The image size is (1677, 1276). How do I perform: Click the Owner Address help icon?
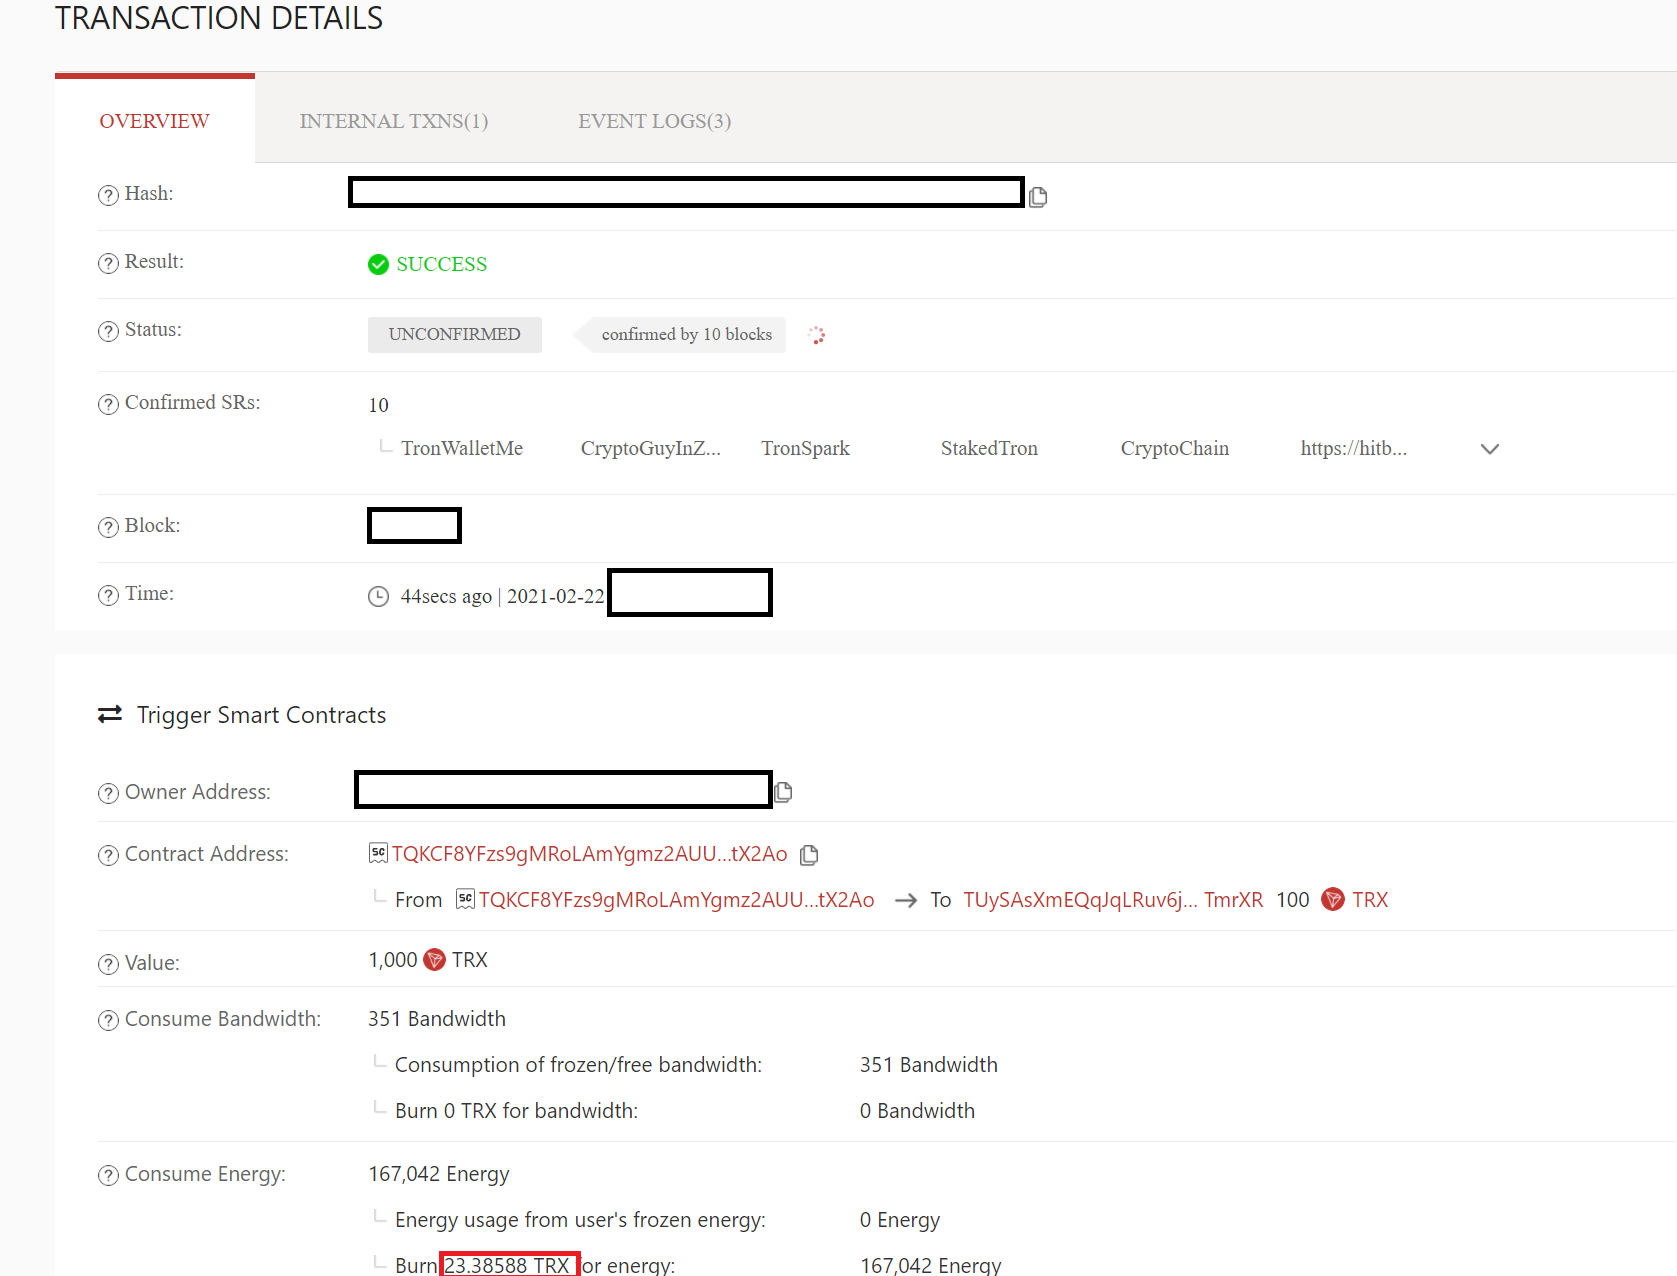coord(108,793)
